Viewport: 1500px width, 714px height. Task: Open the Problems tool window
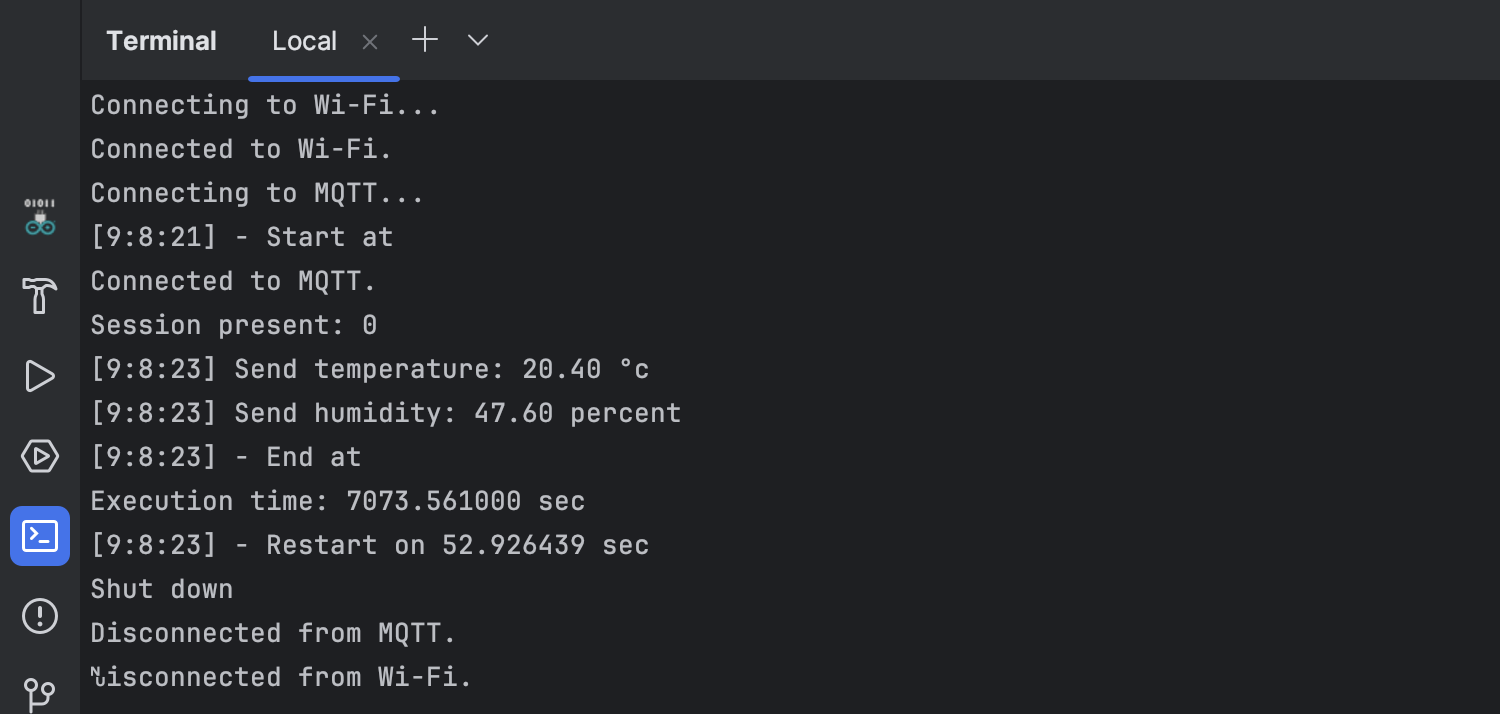pos(40,616)
